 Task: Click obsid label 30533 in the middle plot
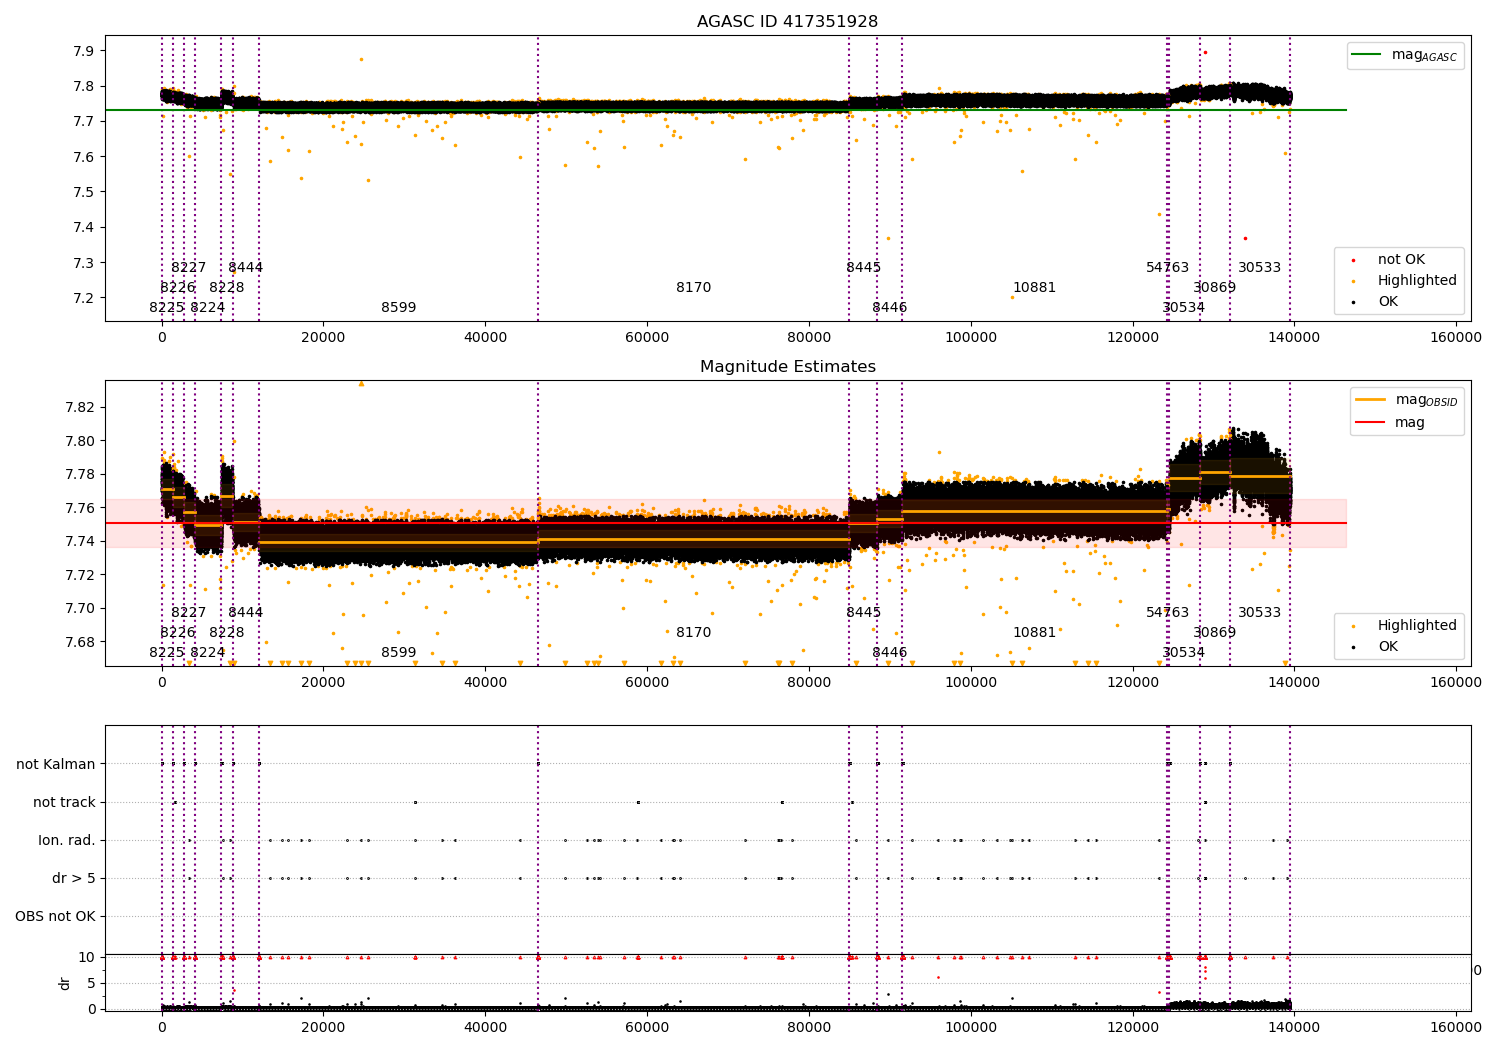(x=1259, y=613)
